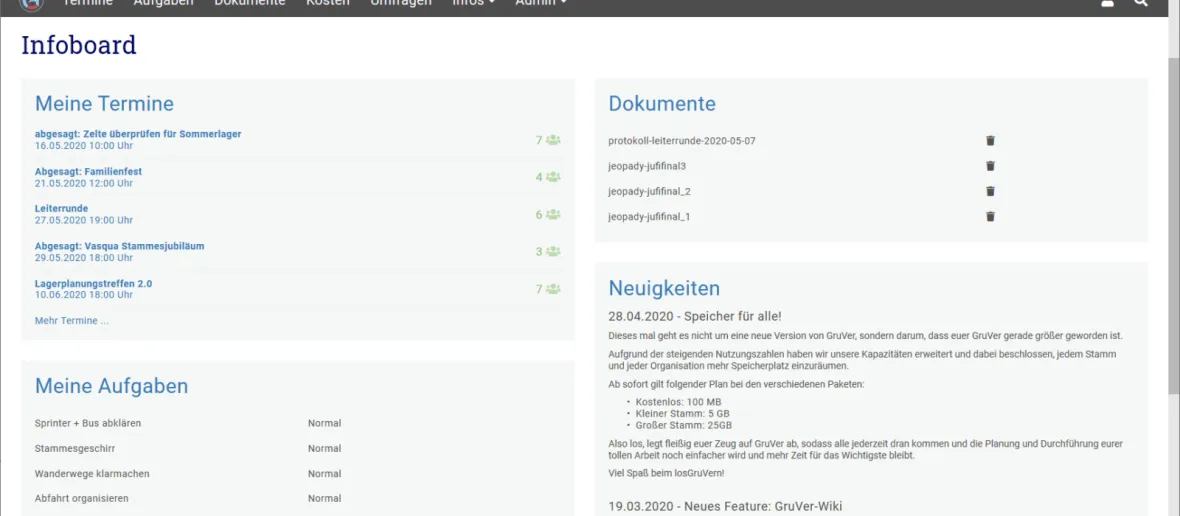Click participants icon for Lagerplanungstreffen 2.0
The width and height of the screenshot is (1180, 516).
[553, 289]
